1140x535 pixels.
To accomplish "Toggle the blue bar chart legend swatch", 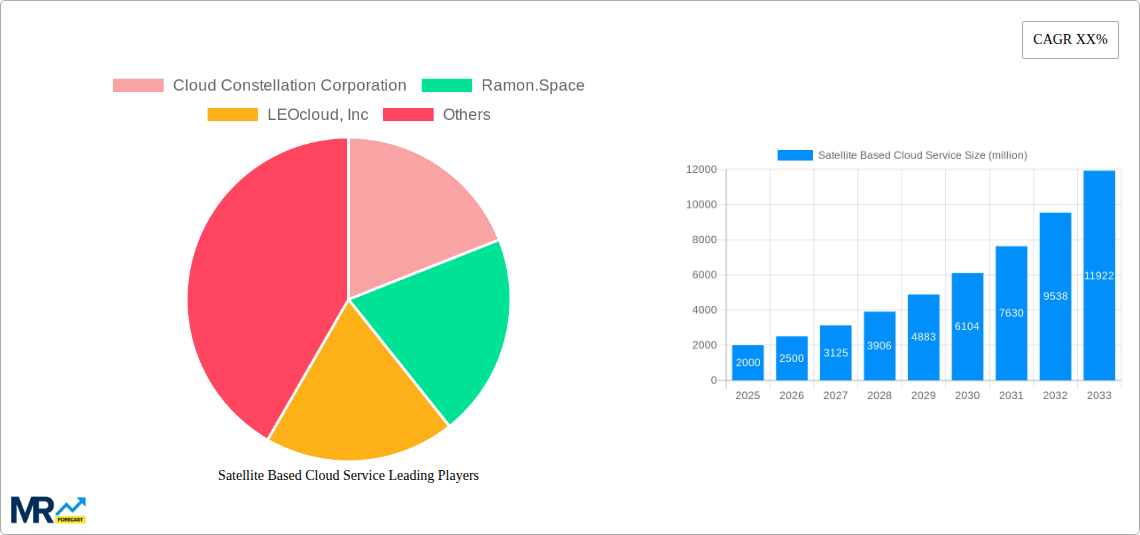I will (x=795, y=155).
